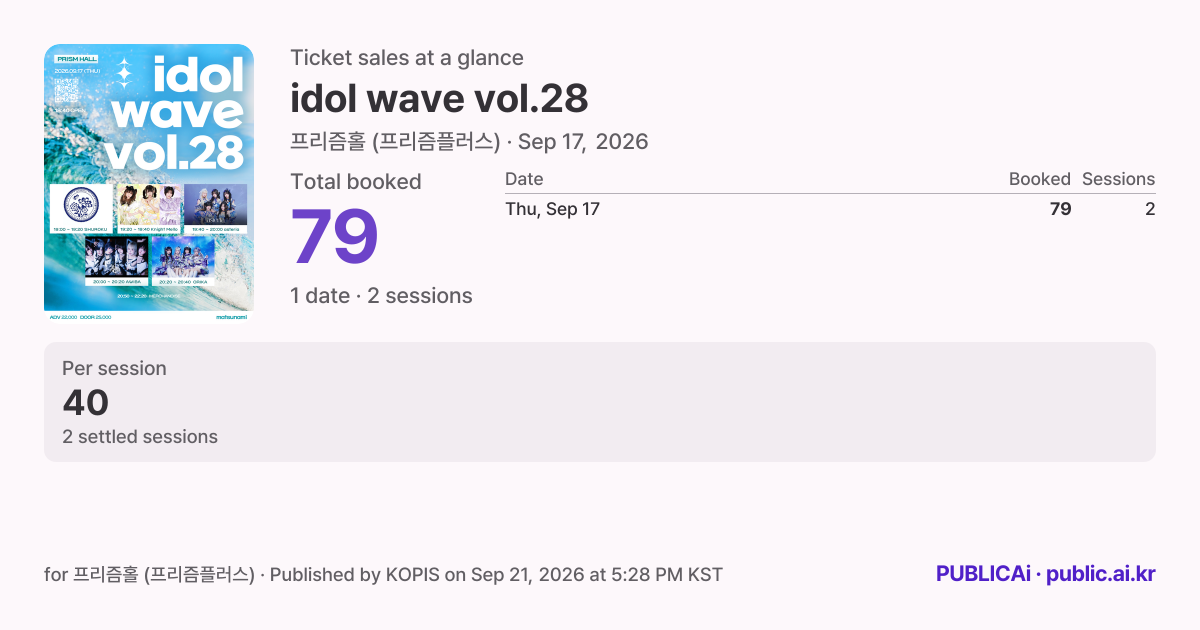The width and height of the screenshot is (1200, 630).
Task: Click the Booked column header
Action: (1040, 179)
